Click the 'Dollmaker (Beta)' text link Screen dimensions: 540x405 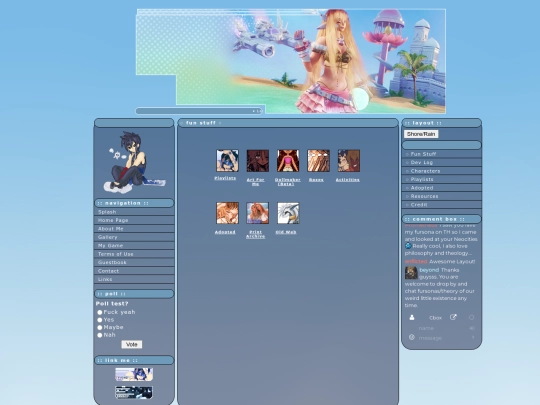pos(288,182)
